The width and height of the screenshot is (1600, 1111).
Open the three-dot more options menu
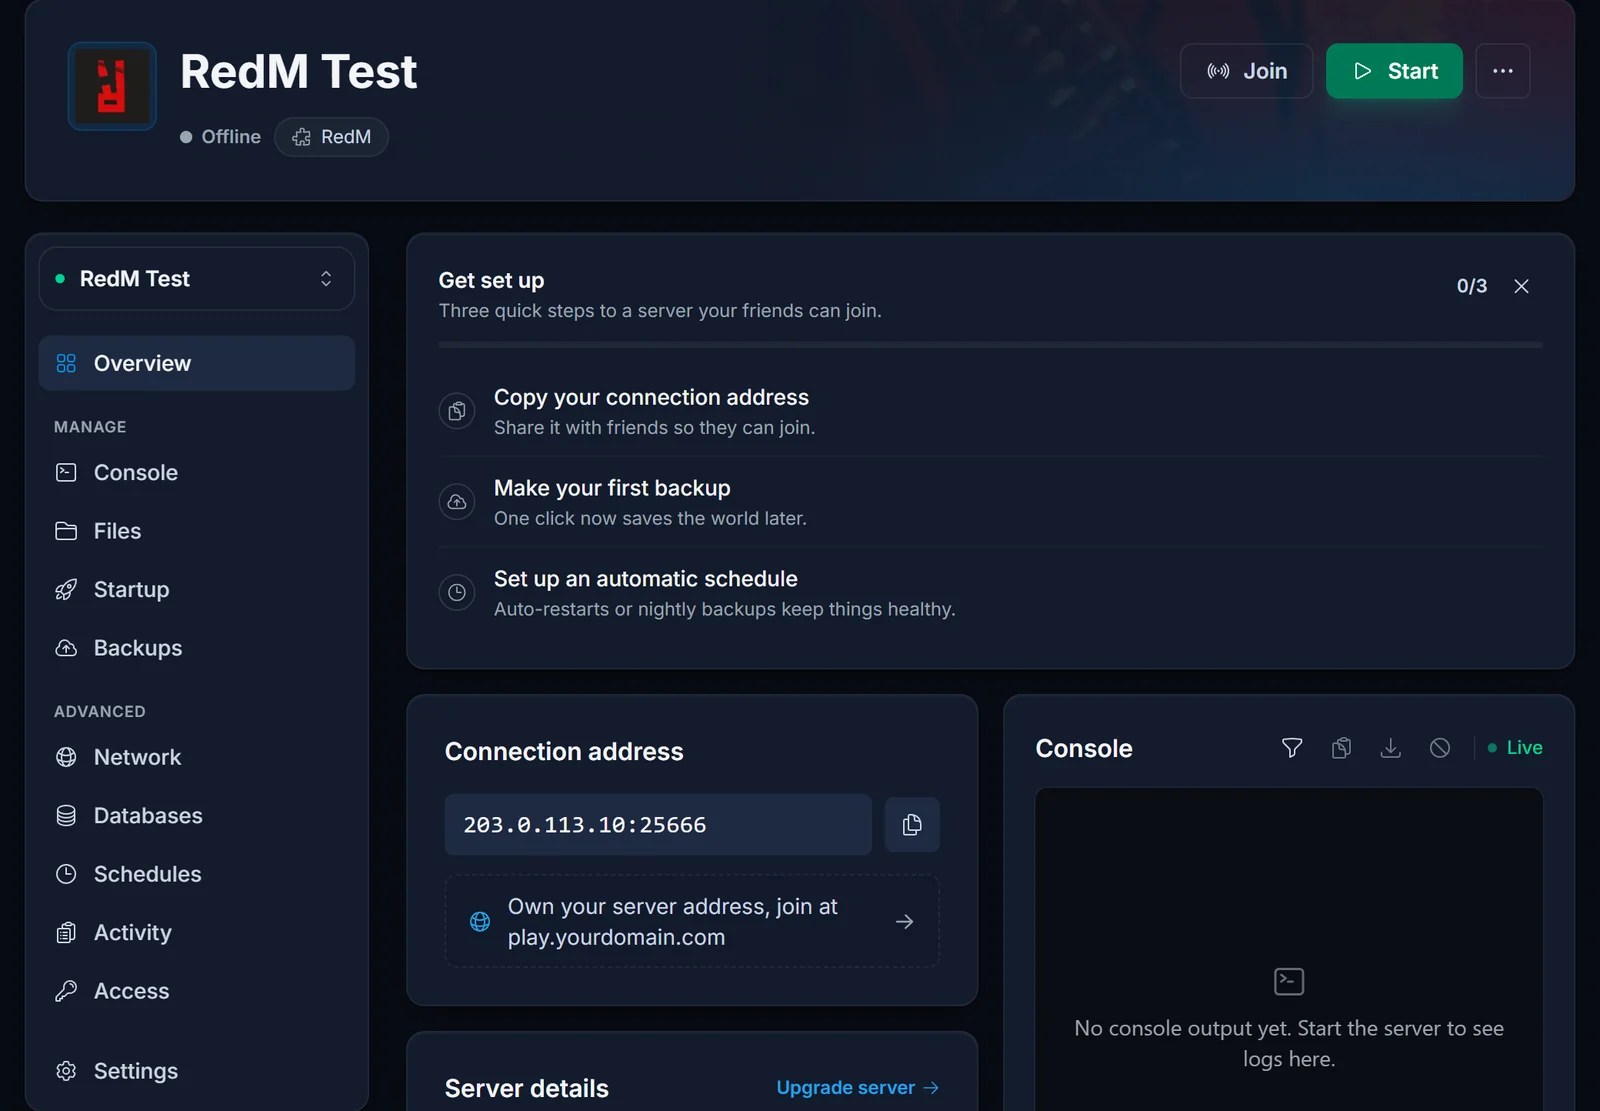coord(1502,71)
